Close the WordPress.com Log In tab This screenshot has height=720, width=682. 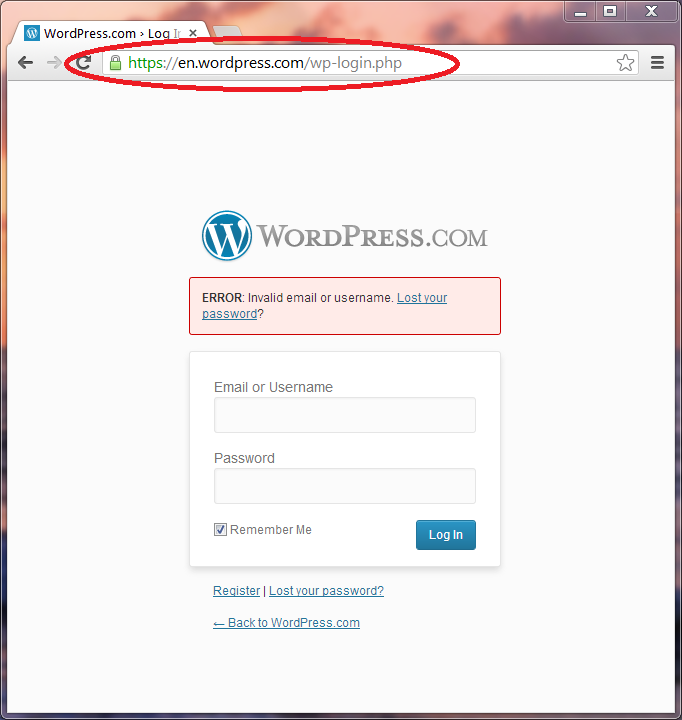(x=193, y=33)
